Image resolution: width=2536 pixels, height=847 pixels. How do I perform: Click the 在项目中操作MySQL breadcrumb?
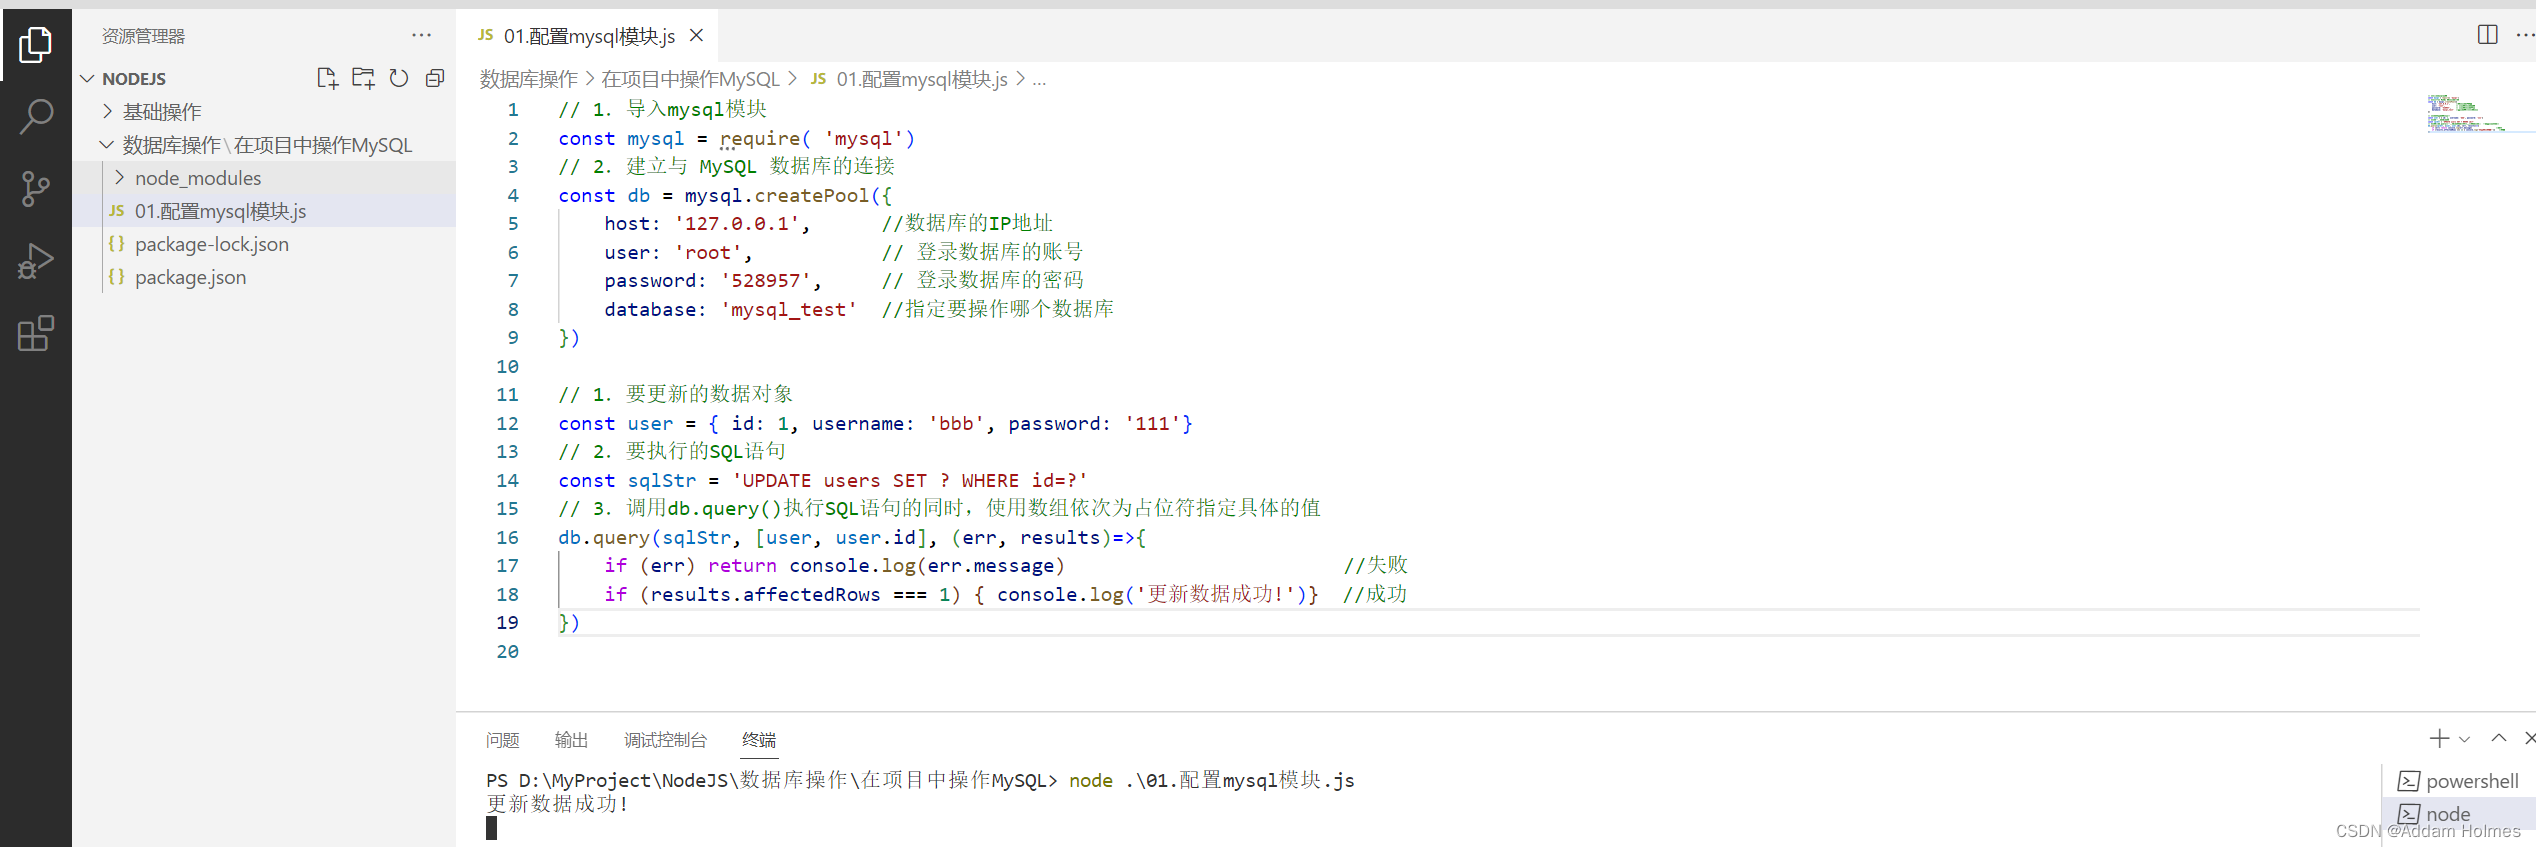(x=690, y=79)
